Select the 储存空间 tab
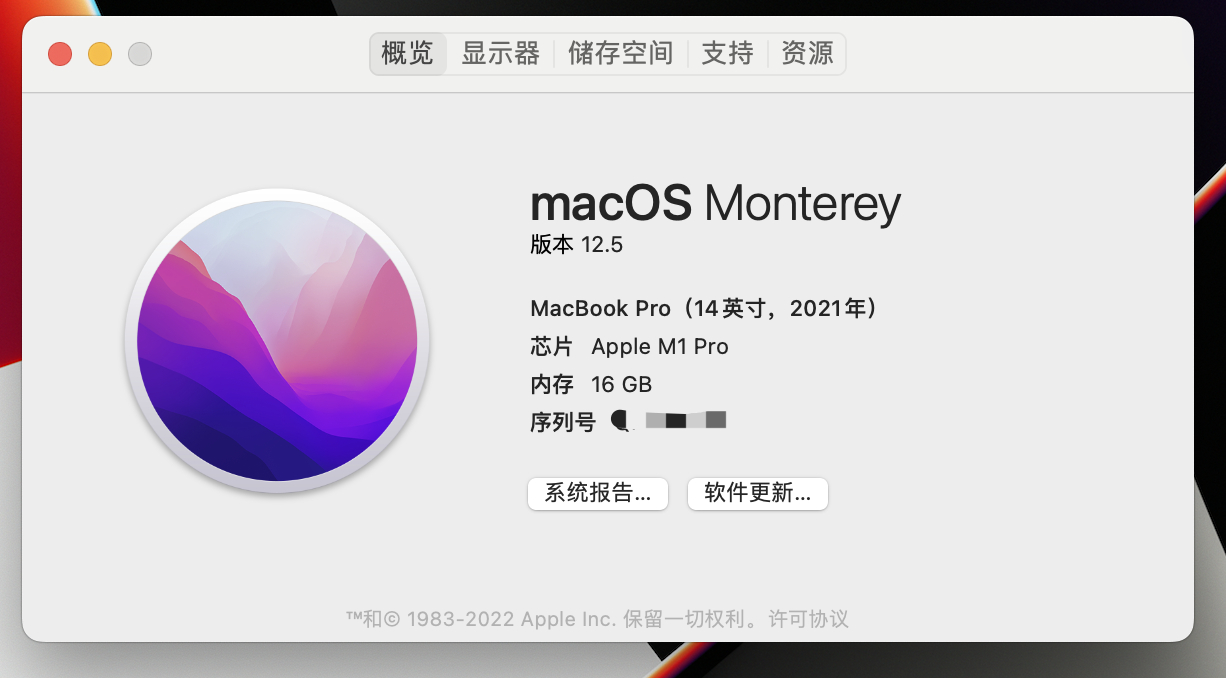 tap(620, 53)
